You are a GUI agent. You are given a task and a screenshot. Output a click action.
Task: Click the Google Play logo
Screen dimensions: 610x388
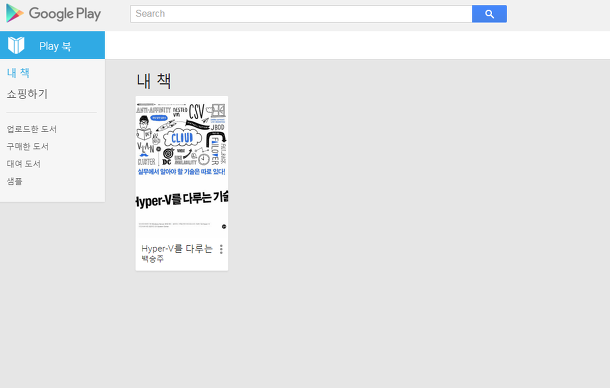(x=53, y=14)
